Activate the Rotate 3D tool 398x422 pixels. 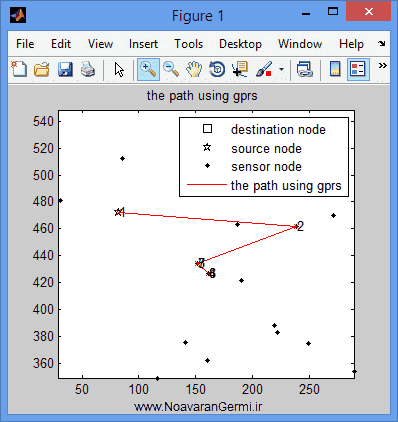pos(217,69)
